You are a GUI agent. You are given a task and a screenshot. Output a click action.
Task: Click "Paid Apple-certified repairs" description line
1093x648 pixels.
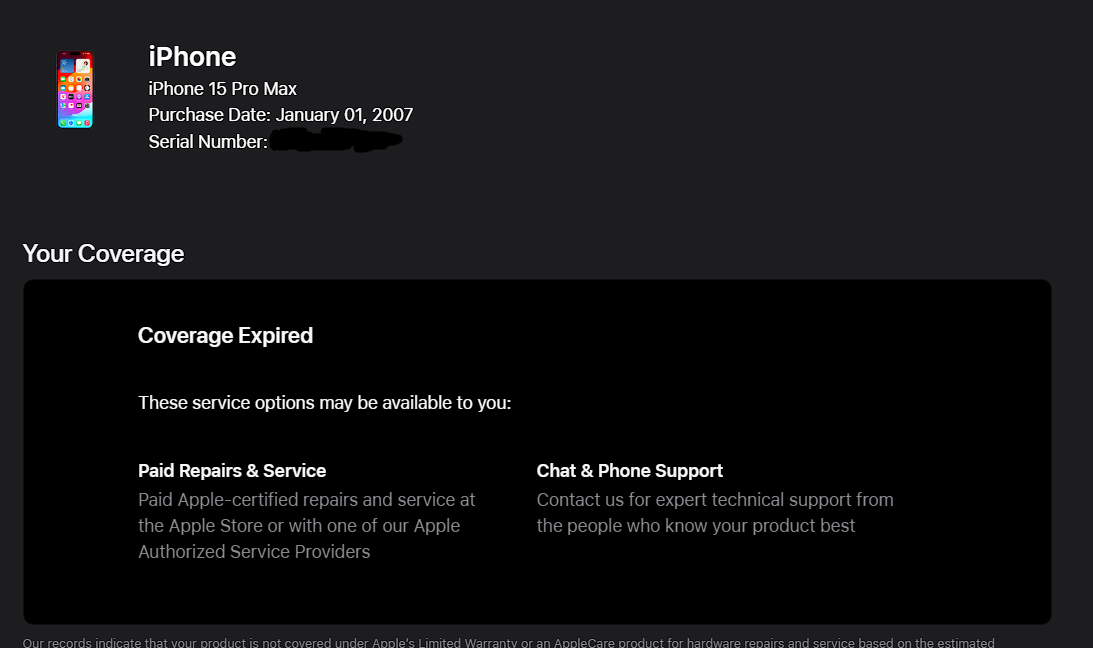(x=306, y=500)
